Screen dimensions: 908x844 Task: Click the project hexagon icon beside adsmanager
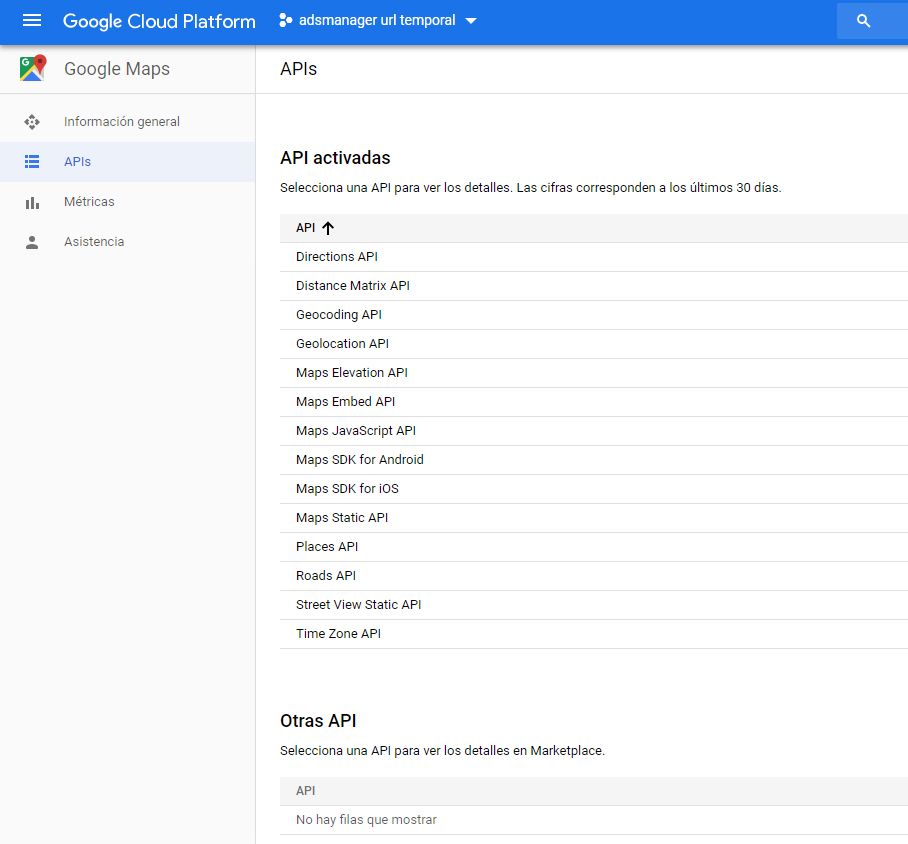(285, 20)
